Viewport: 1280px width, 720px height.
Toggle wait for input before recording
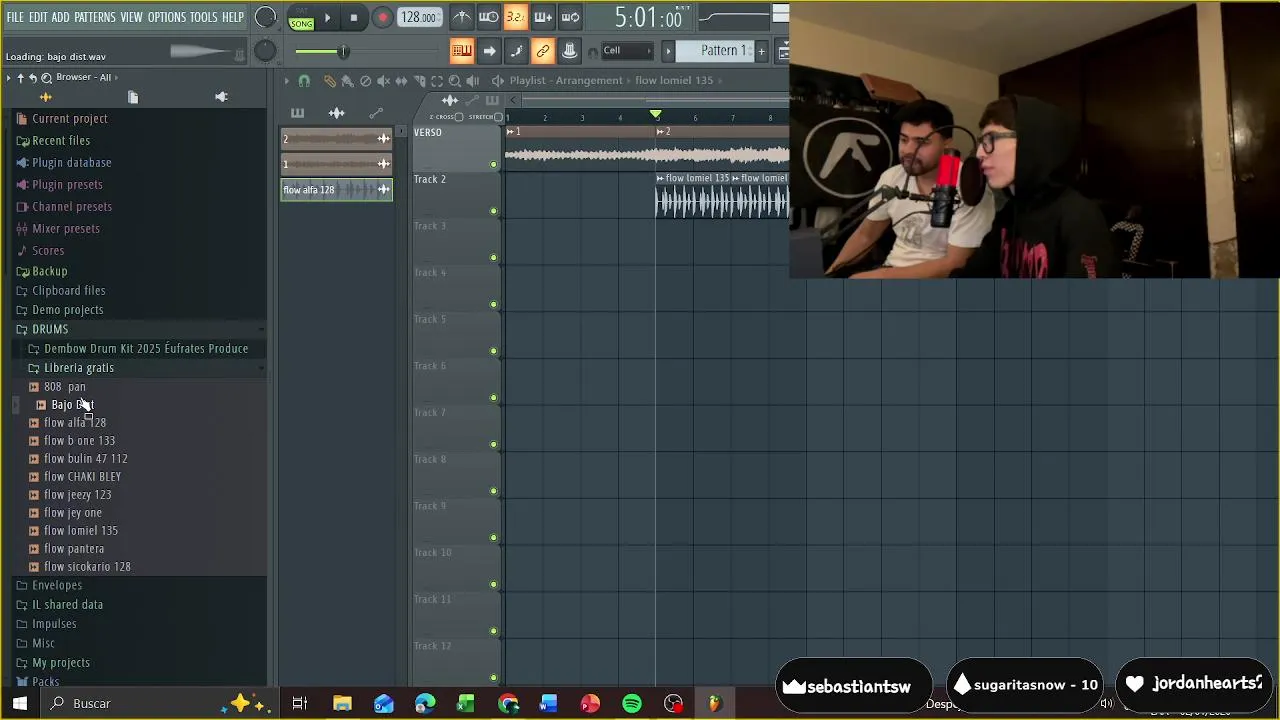coord(488,17)
